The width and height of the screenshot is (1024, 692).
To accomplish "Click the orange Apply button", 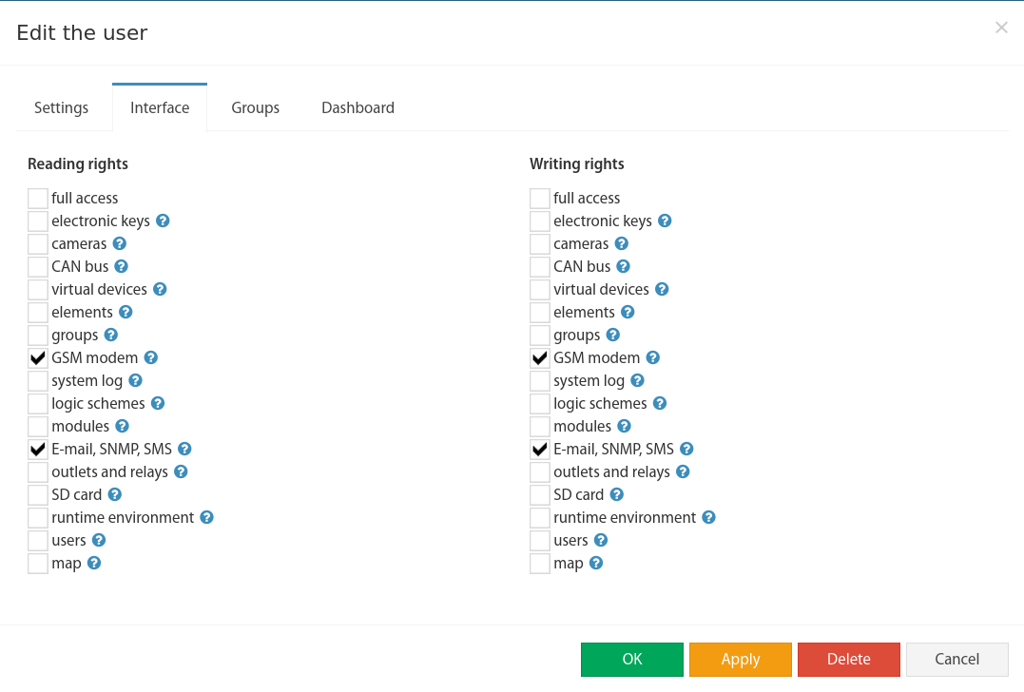I will click(741, 659).
